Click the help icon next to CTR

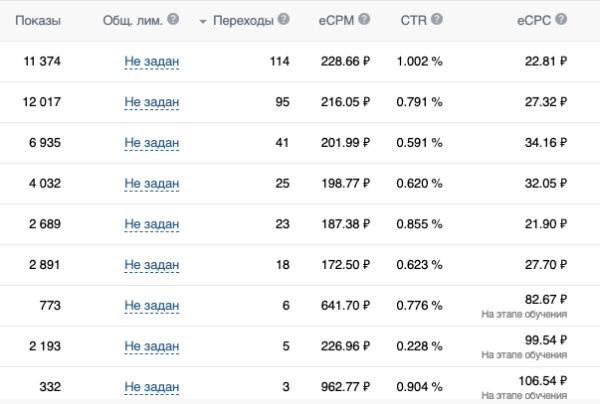[x=436, y=20]
